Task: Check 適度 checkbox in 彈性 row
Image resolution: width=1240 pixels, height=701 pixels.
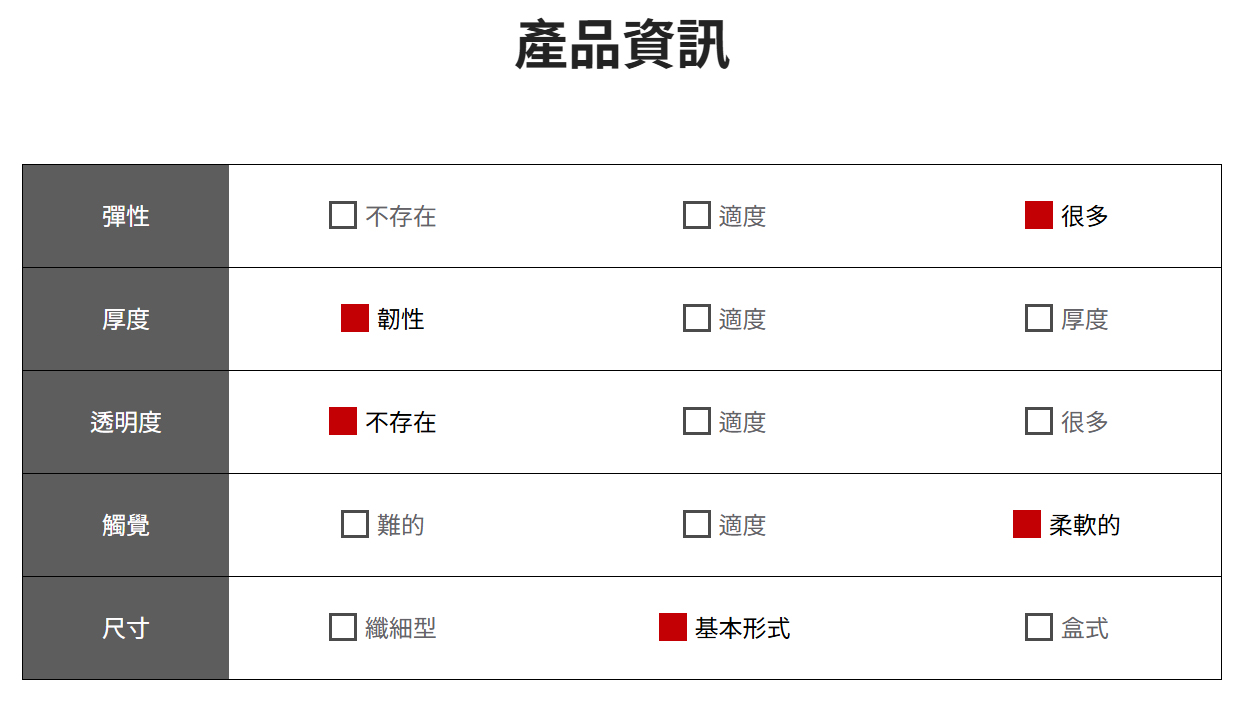Action: 697,215
